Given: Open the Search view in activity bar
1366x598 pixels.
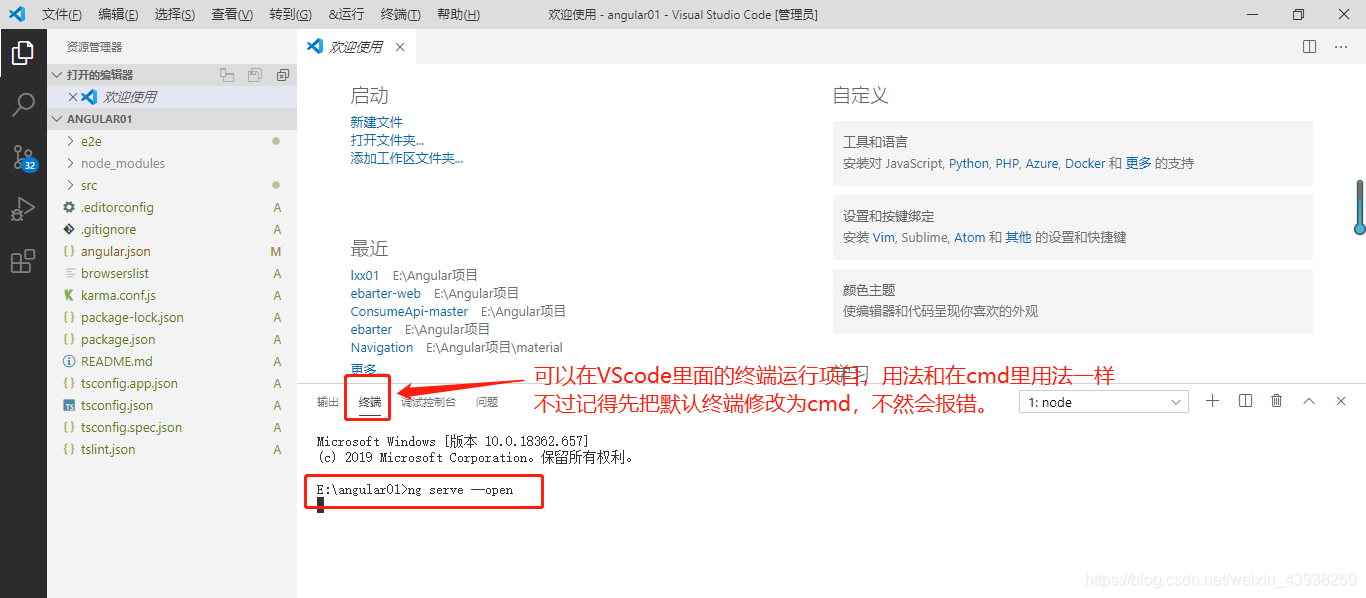Looking at the screenshot, I should tap(23, 105).
